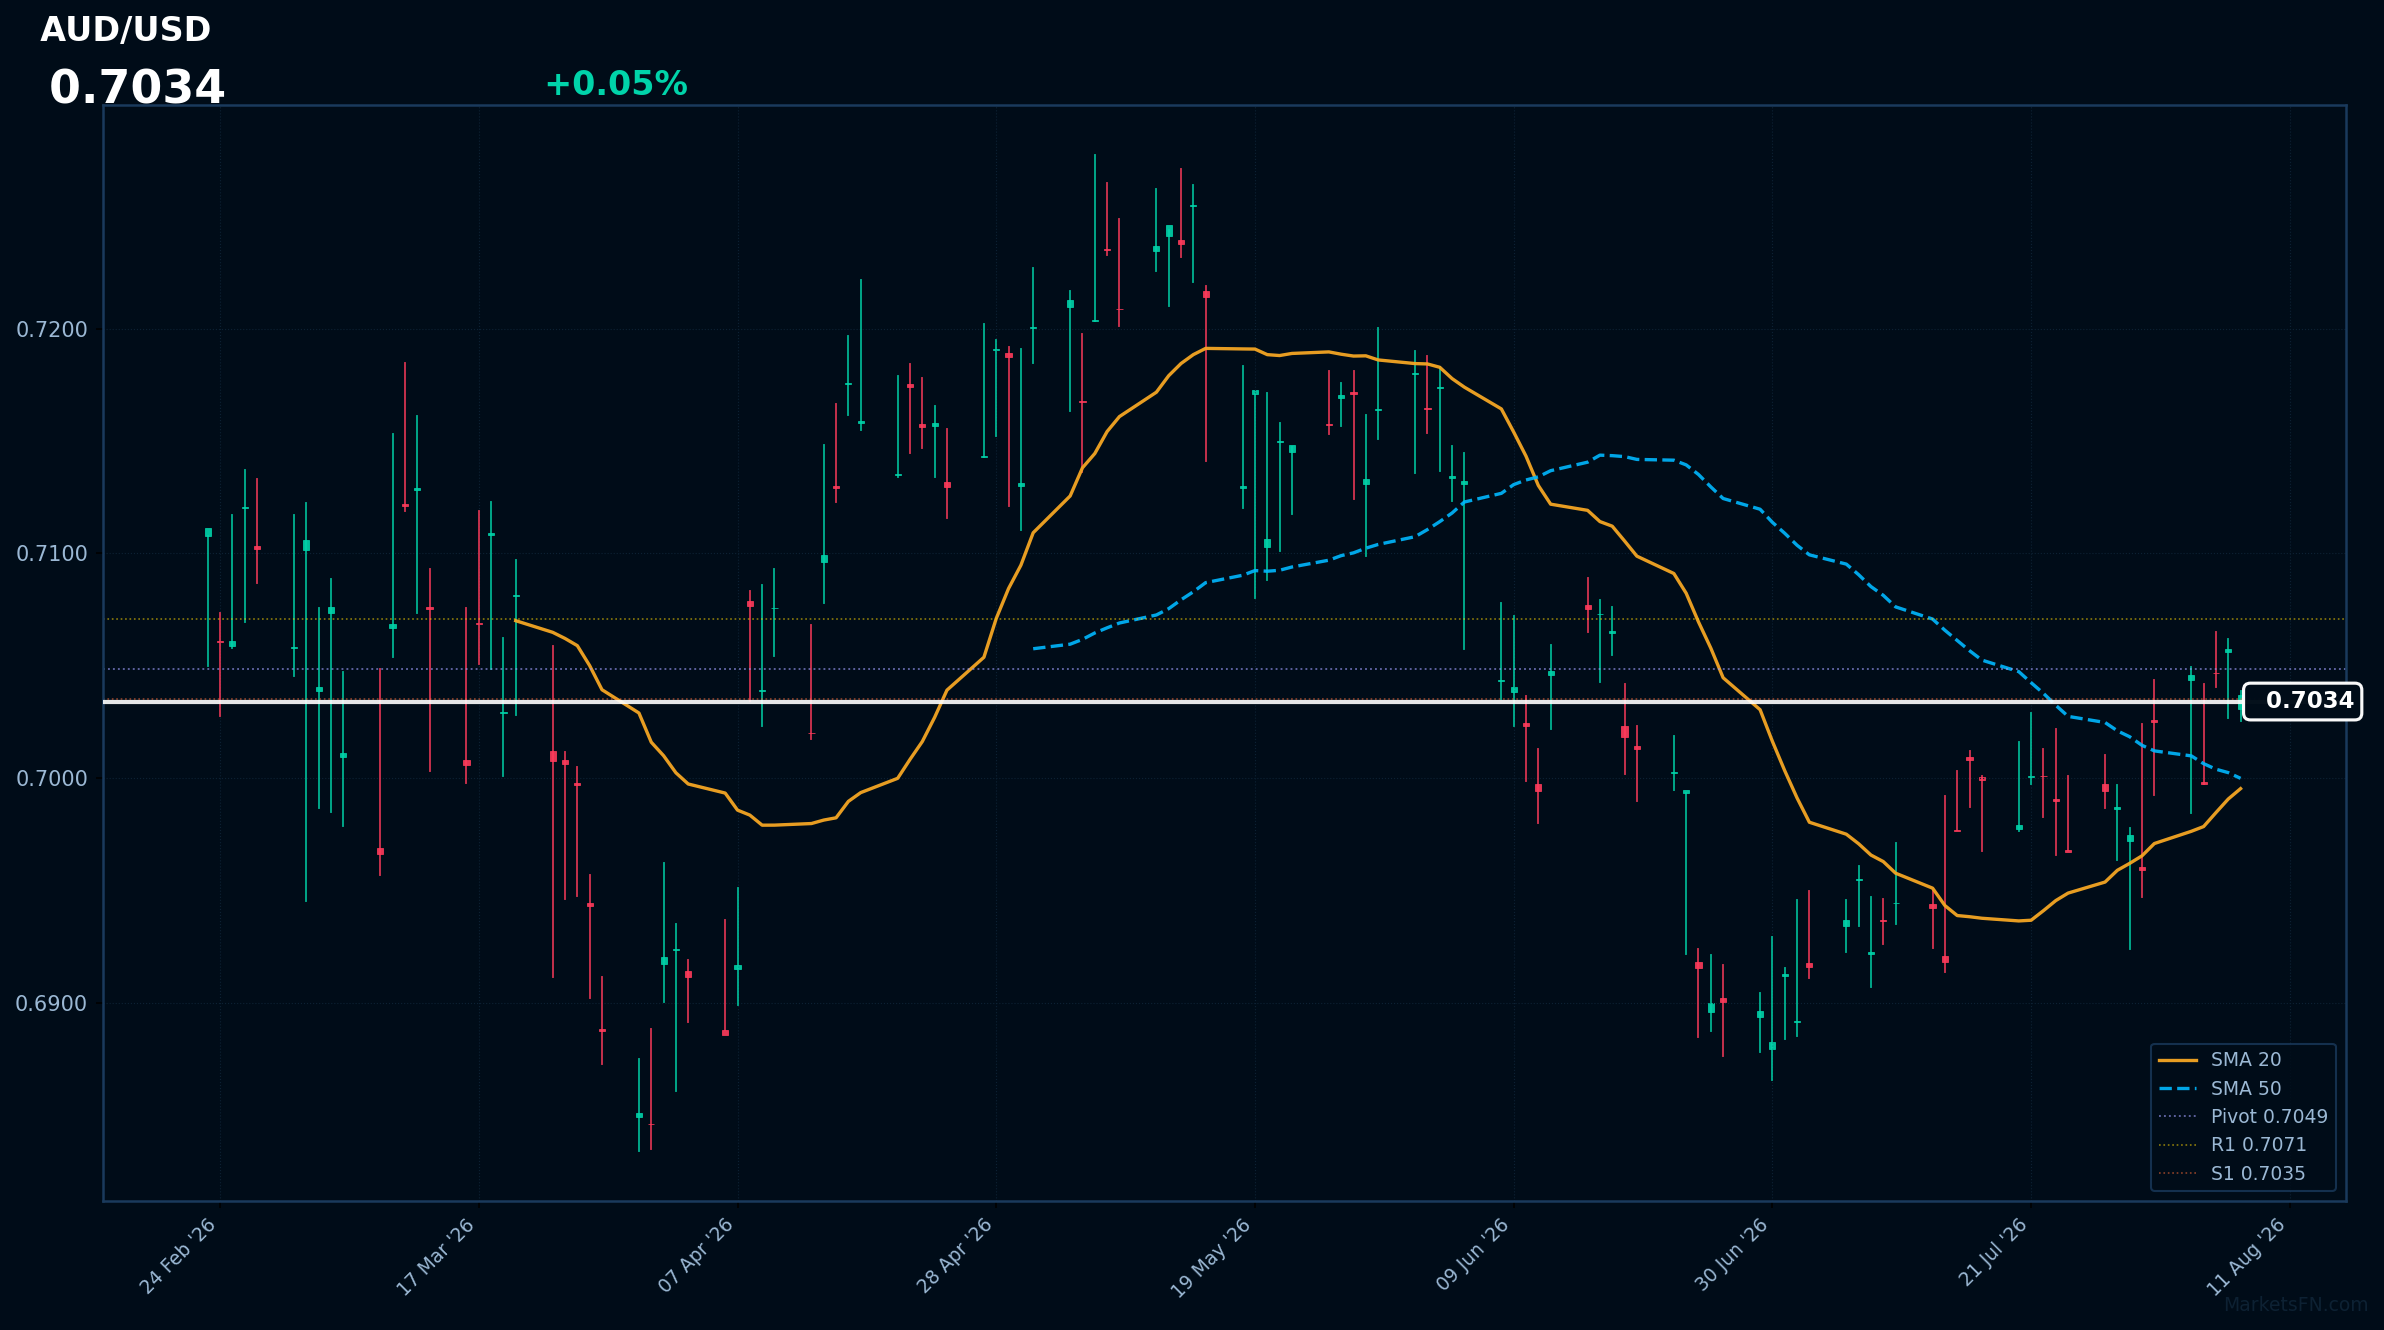Click the blue dashed SMA 50 legend sample
The image size is (2384, 1330).
[2178, 1088]
